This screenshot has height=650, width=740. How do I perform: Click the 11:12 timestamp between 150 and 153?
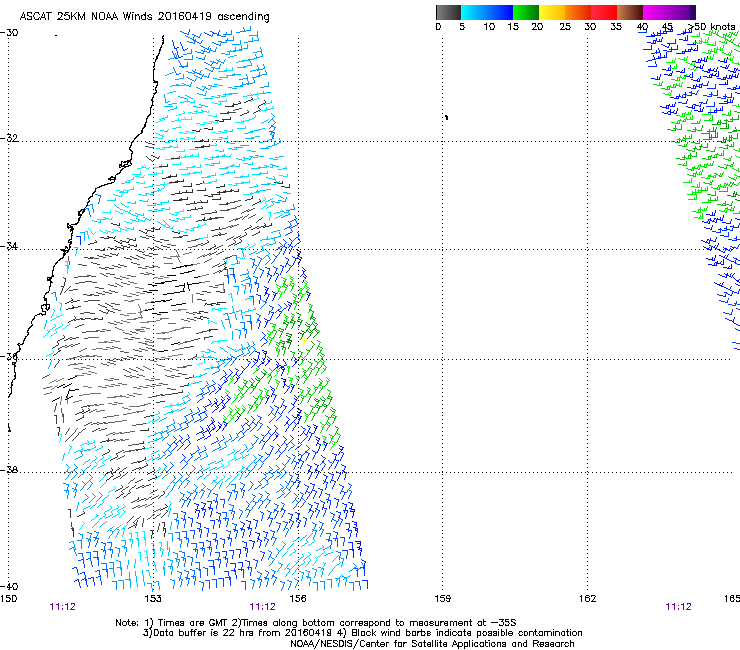click(x=62, y=607)
